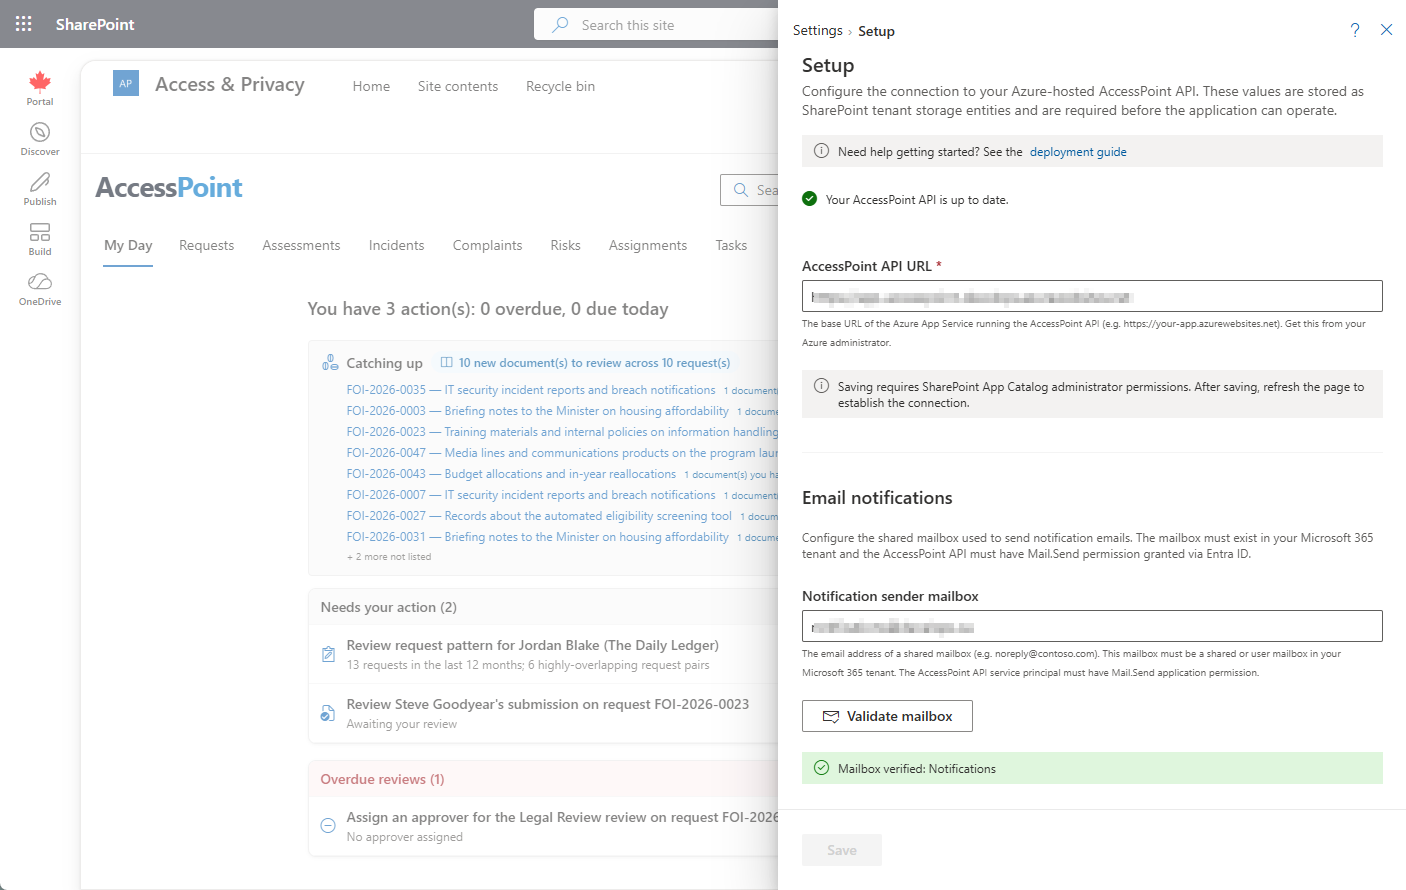Click the AccessPoint logo heading
This screenshot has height=890, width=1406.
point(169,187)
